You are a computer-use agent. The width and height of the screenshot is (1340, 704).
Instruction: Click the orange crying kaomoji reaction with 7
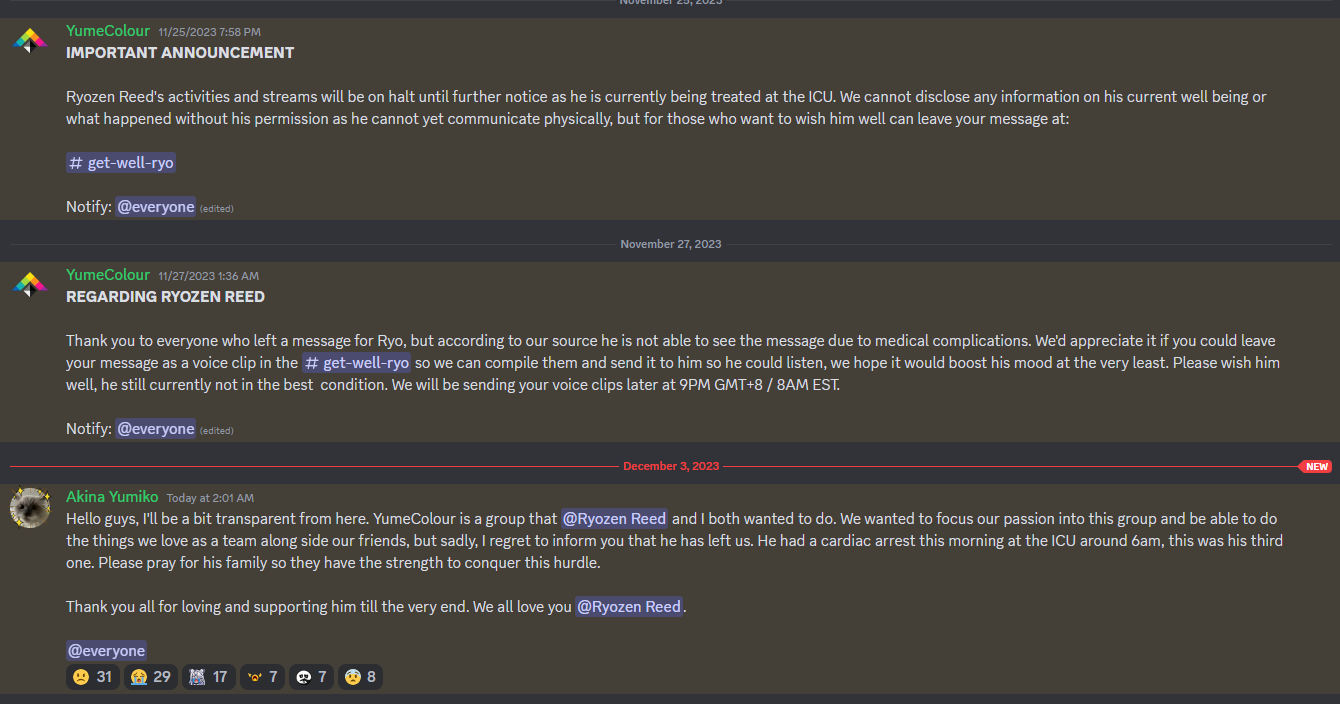[262, 677]
